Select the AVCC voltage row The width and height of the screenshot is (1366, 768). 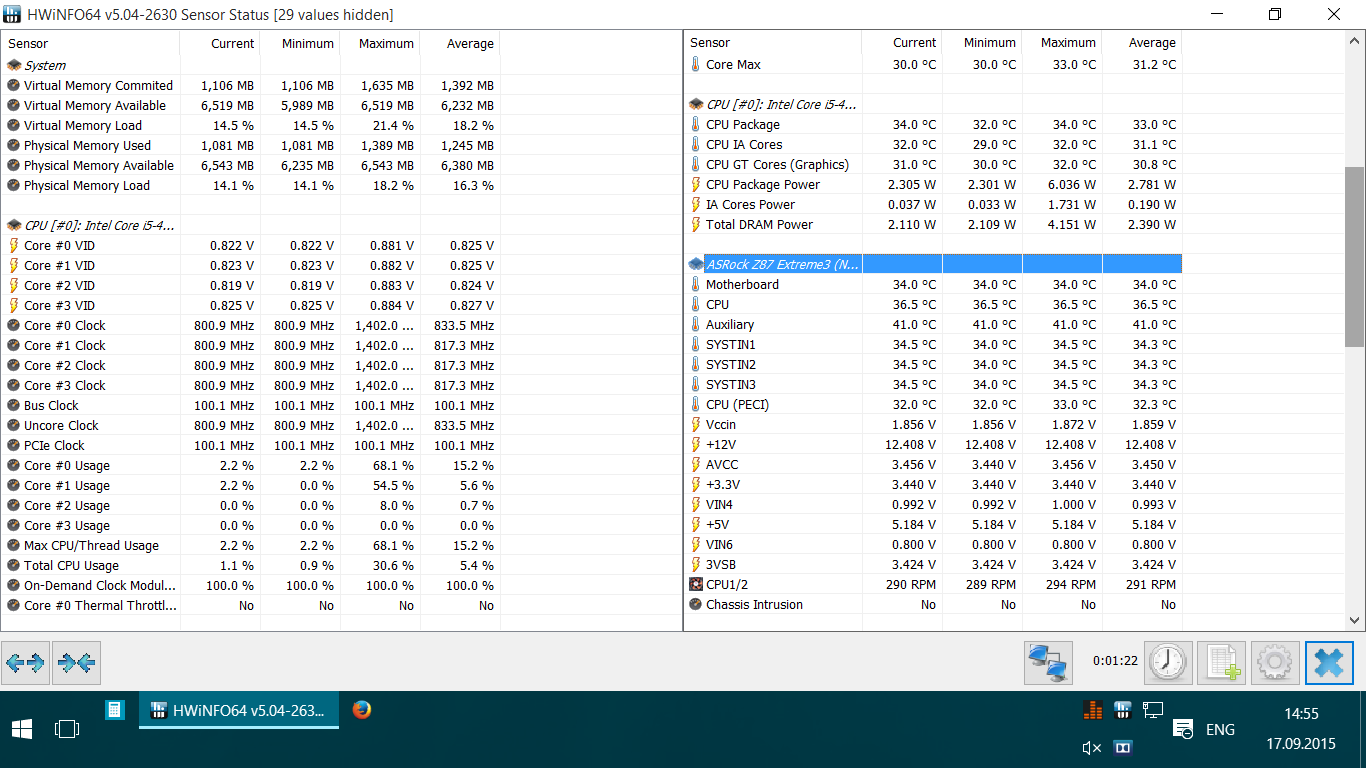934,464
